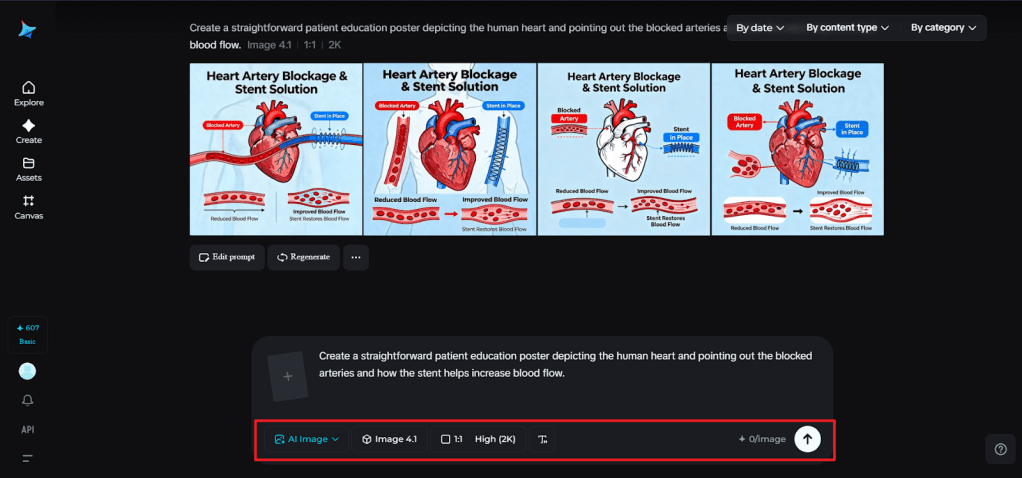Click the user profile avatar
1022x478 pixels.
click(x=28, y=371)
